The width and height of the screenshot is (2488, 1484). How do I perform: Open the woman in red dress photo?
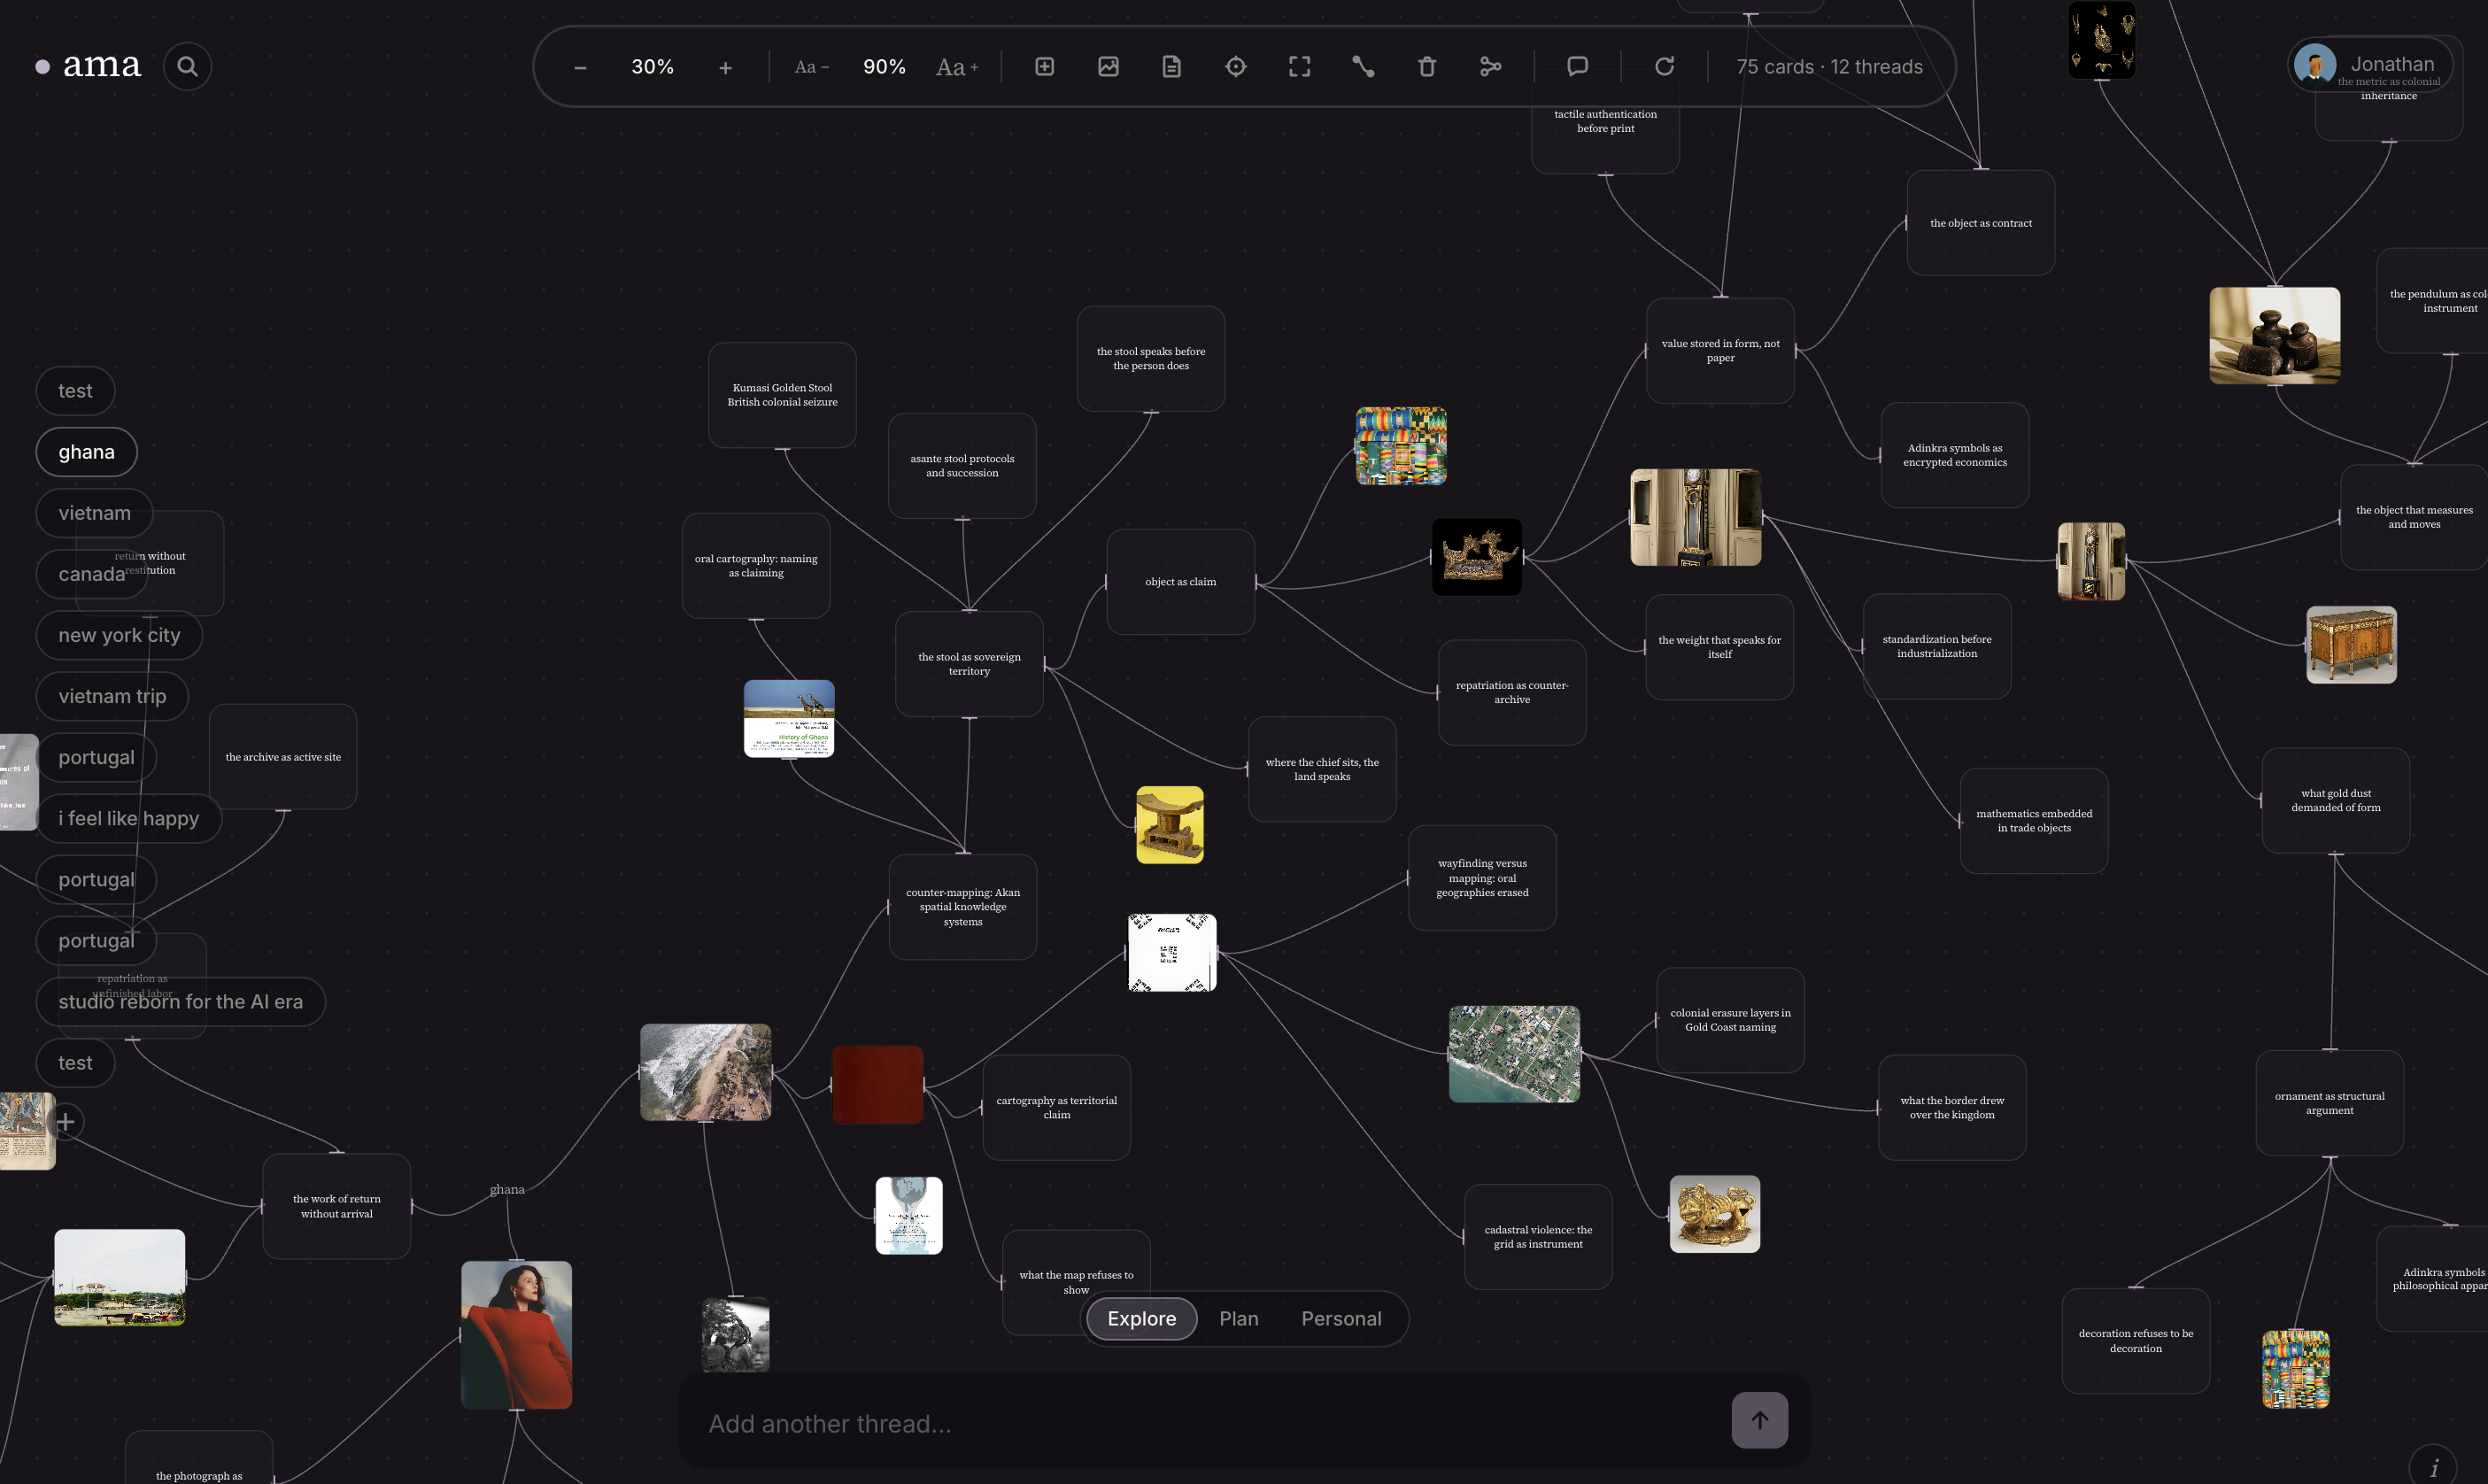pos(516,1335)
